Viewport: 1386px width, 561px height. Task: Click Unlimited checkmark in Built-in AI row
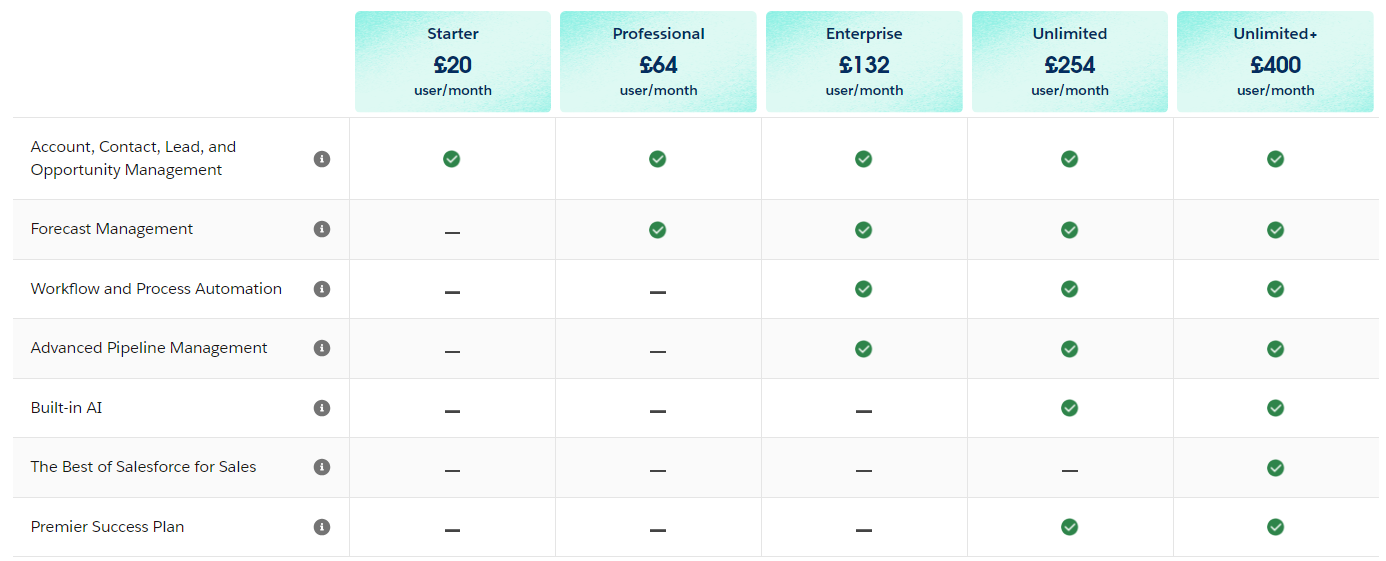1069,408
